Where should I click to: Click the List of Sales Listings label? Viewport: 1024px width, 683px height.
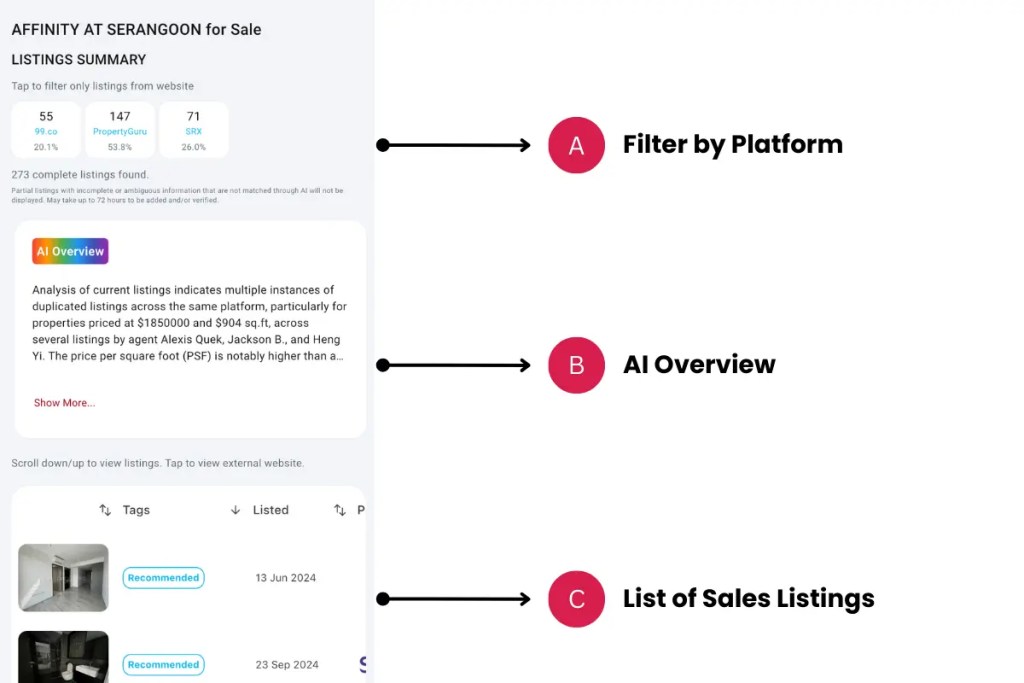[x=748, y=599]
